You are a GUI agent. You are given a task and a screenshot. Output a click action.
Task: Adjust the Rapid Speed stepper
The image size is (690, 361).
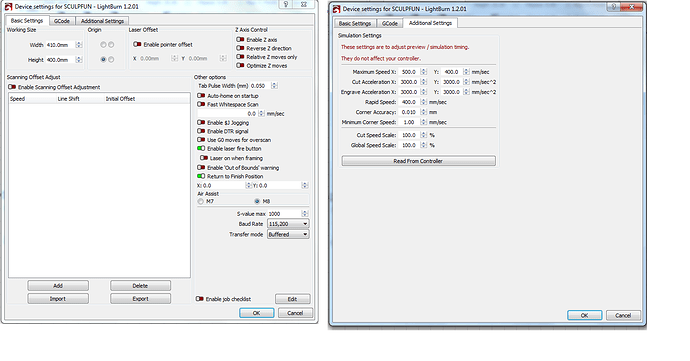(423, 102)
